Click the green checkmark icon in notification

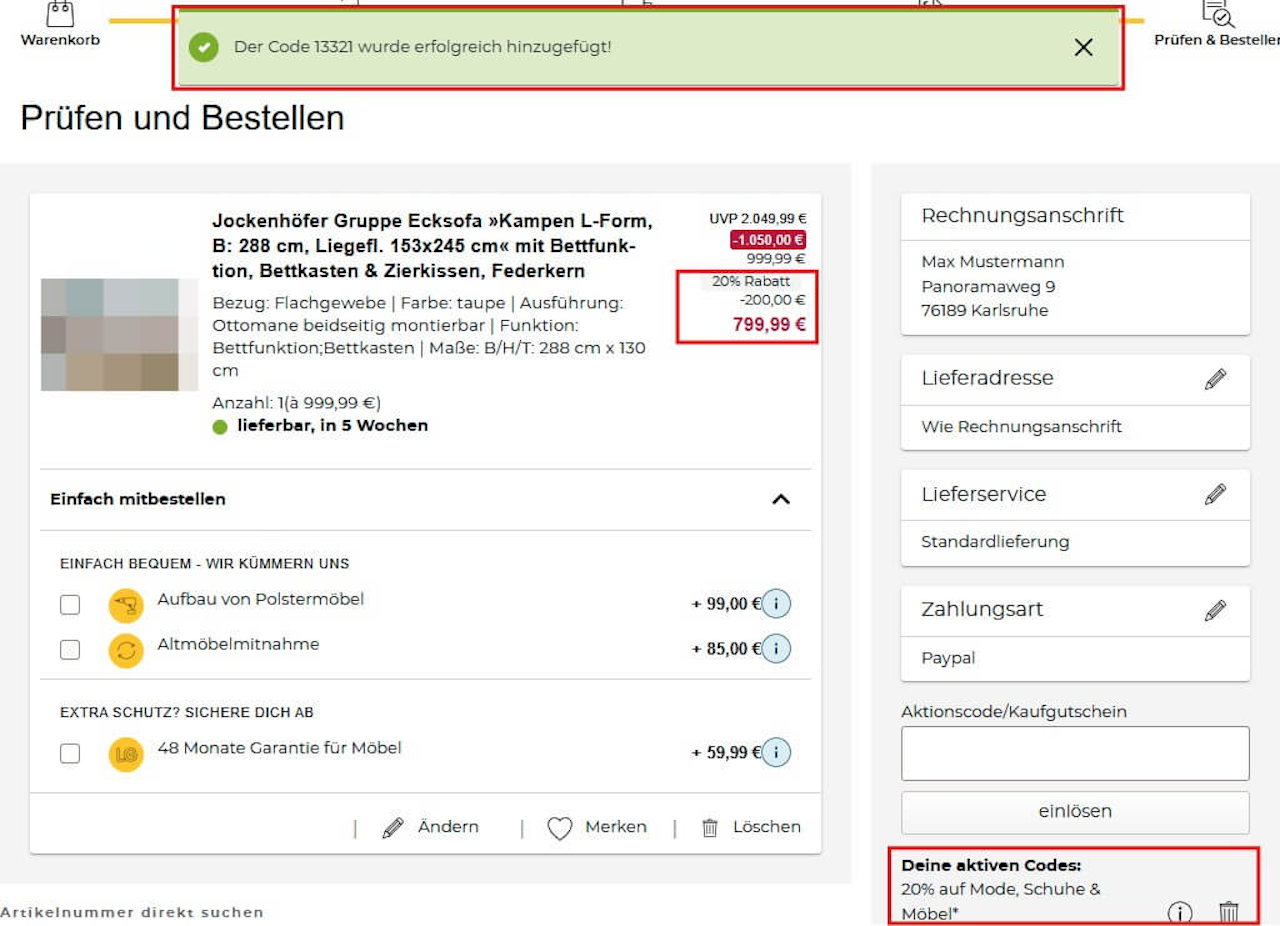tap(204, 47)
